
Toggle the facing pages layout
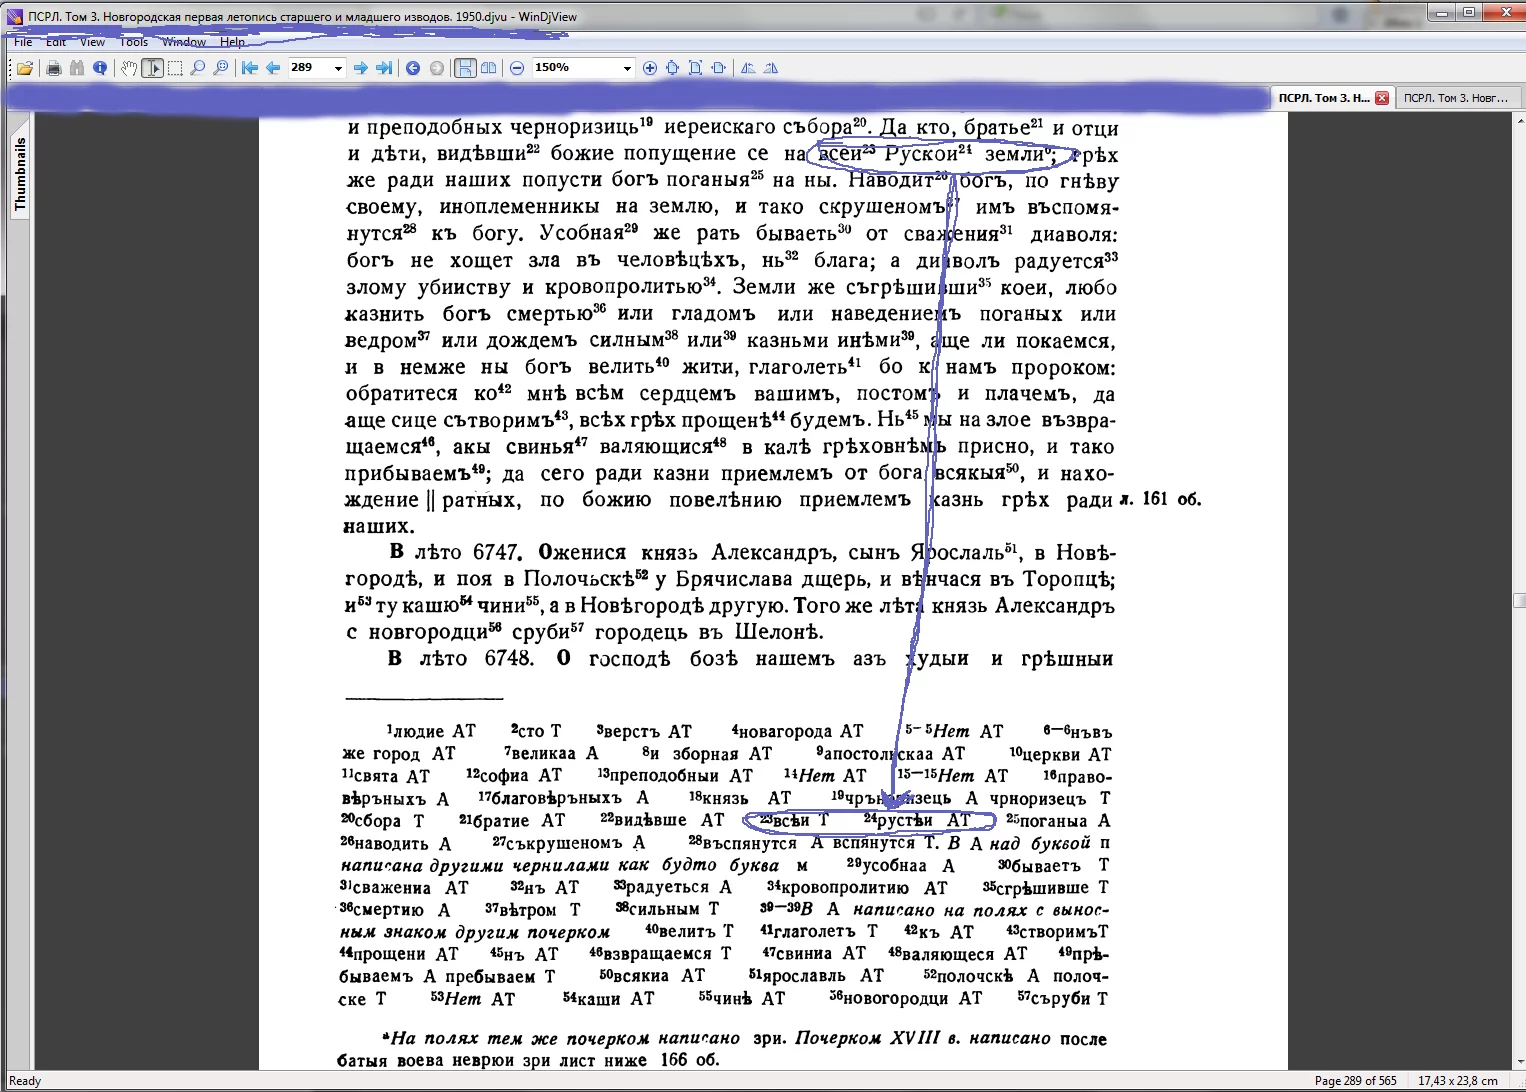pos(488,68)
